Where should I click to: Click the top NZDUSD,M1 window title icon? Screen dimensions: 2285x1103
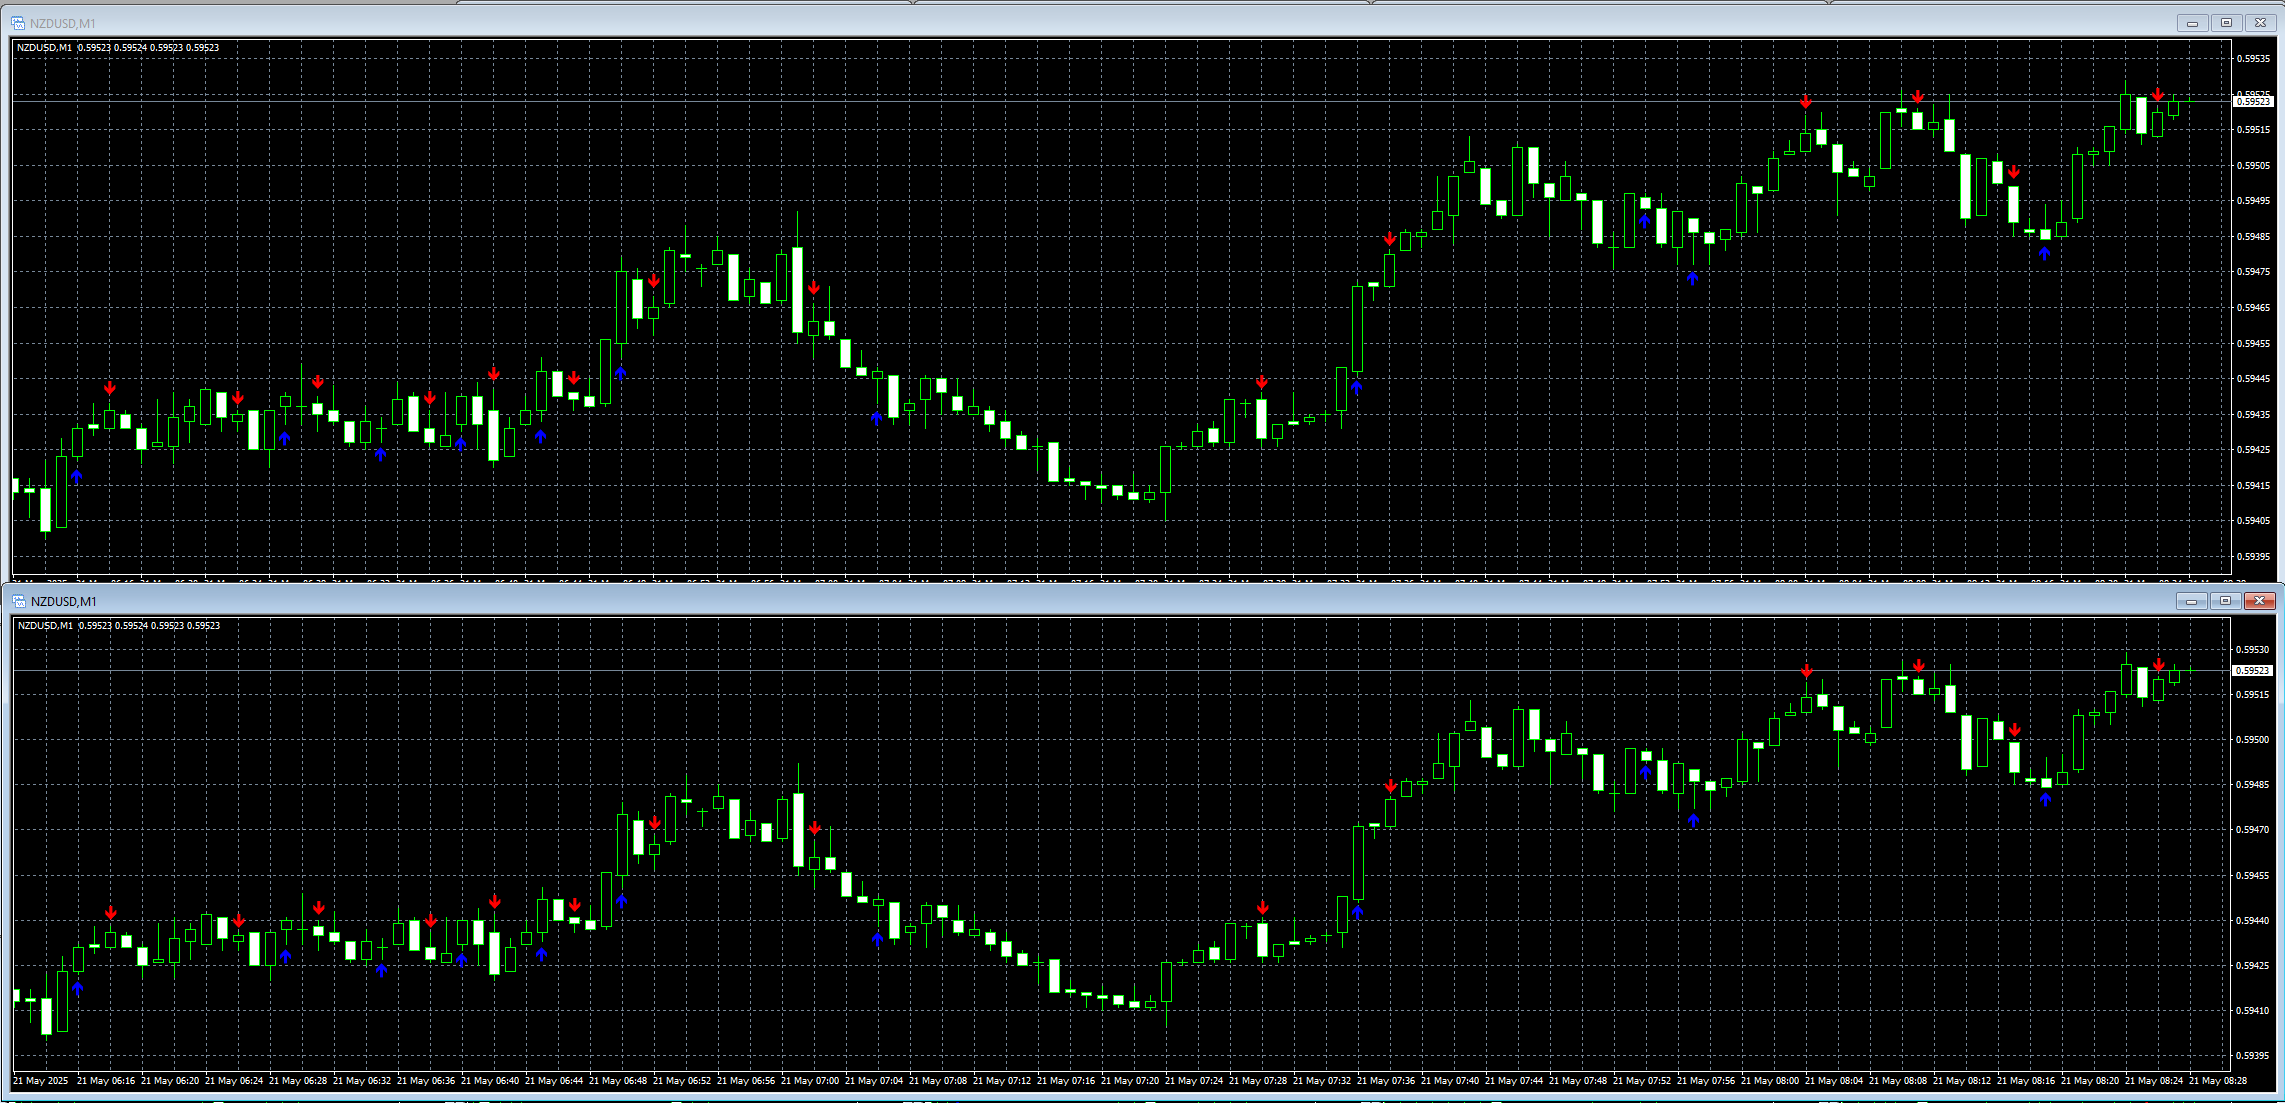point(18,23)
